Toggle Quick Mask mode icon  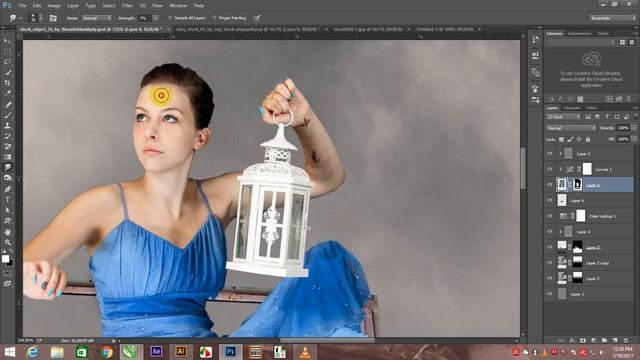coord(7,273)
